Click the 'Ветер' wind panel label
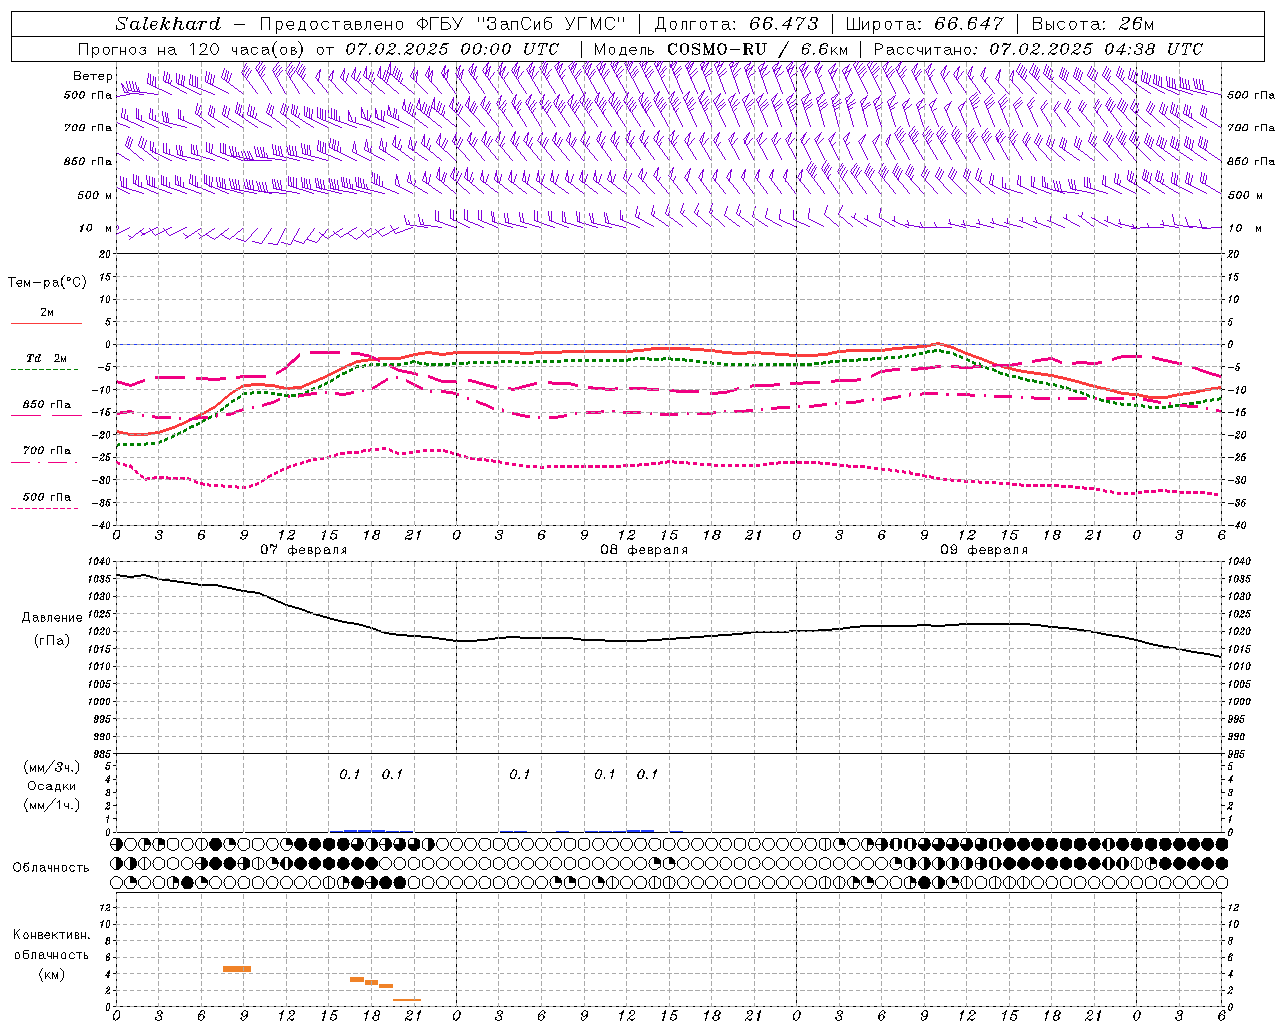1280x1024 pixels. pyautogui.click(x=92, y=76)
